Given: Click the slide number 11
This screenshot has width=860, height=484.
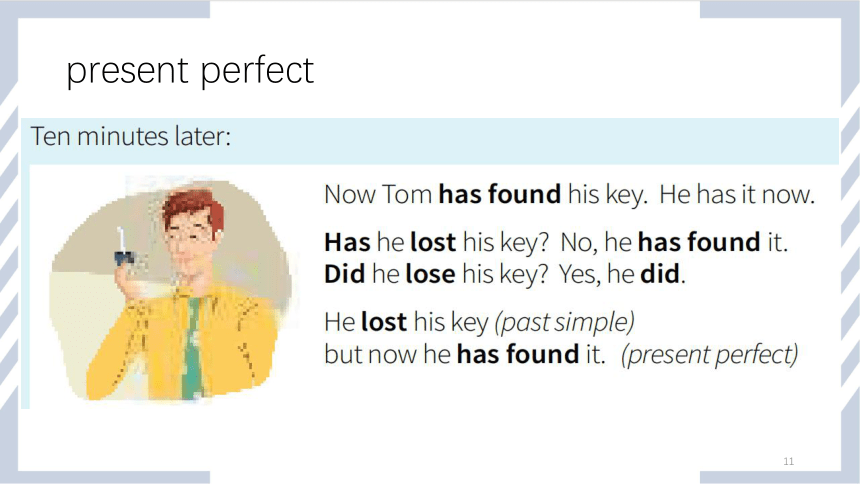Looking at the screenshot, I should (x=788, y=461).
